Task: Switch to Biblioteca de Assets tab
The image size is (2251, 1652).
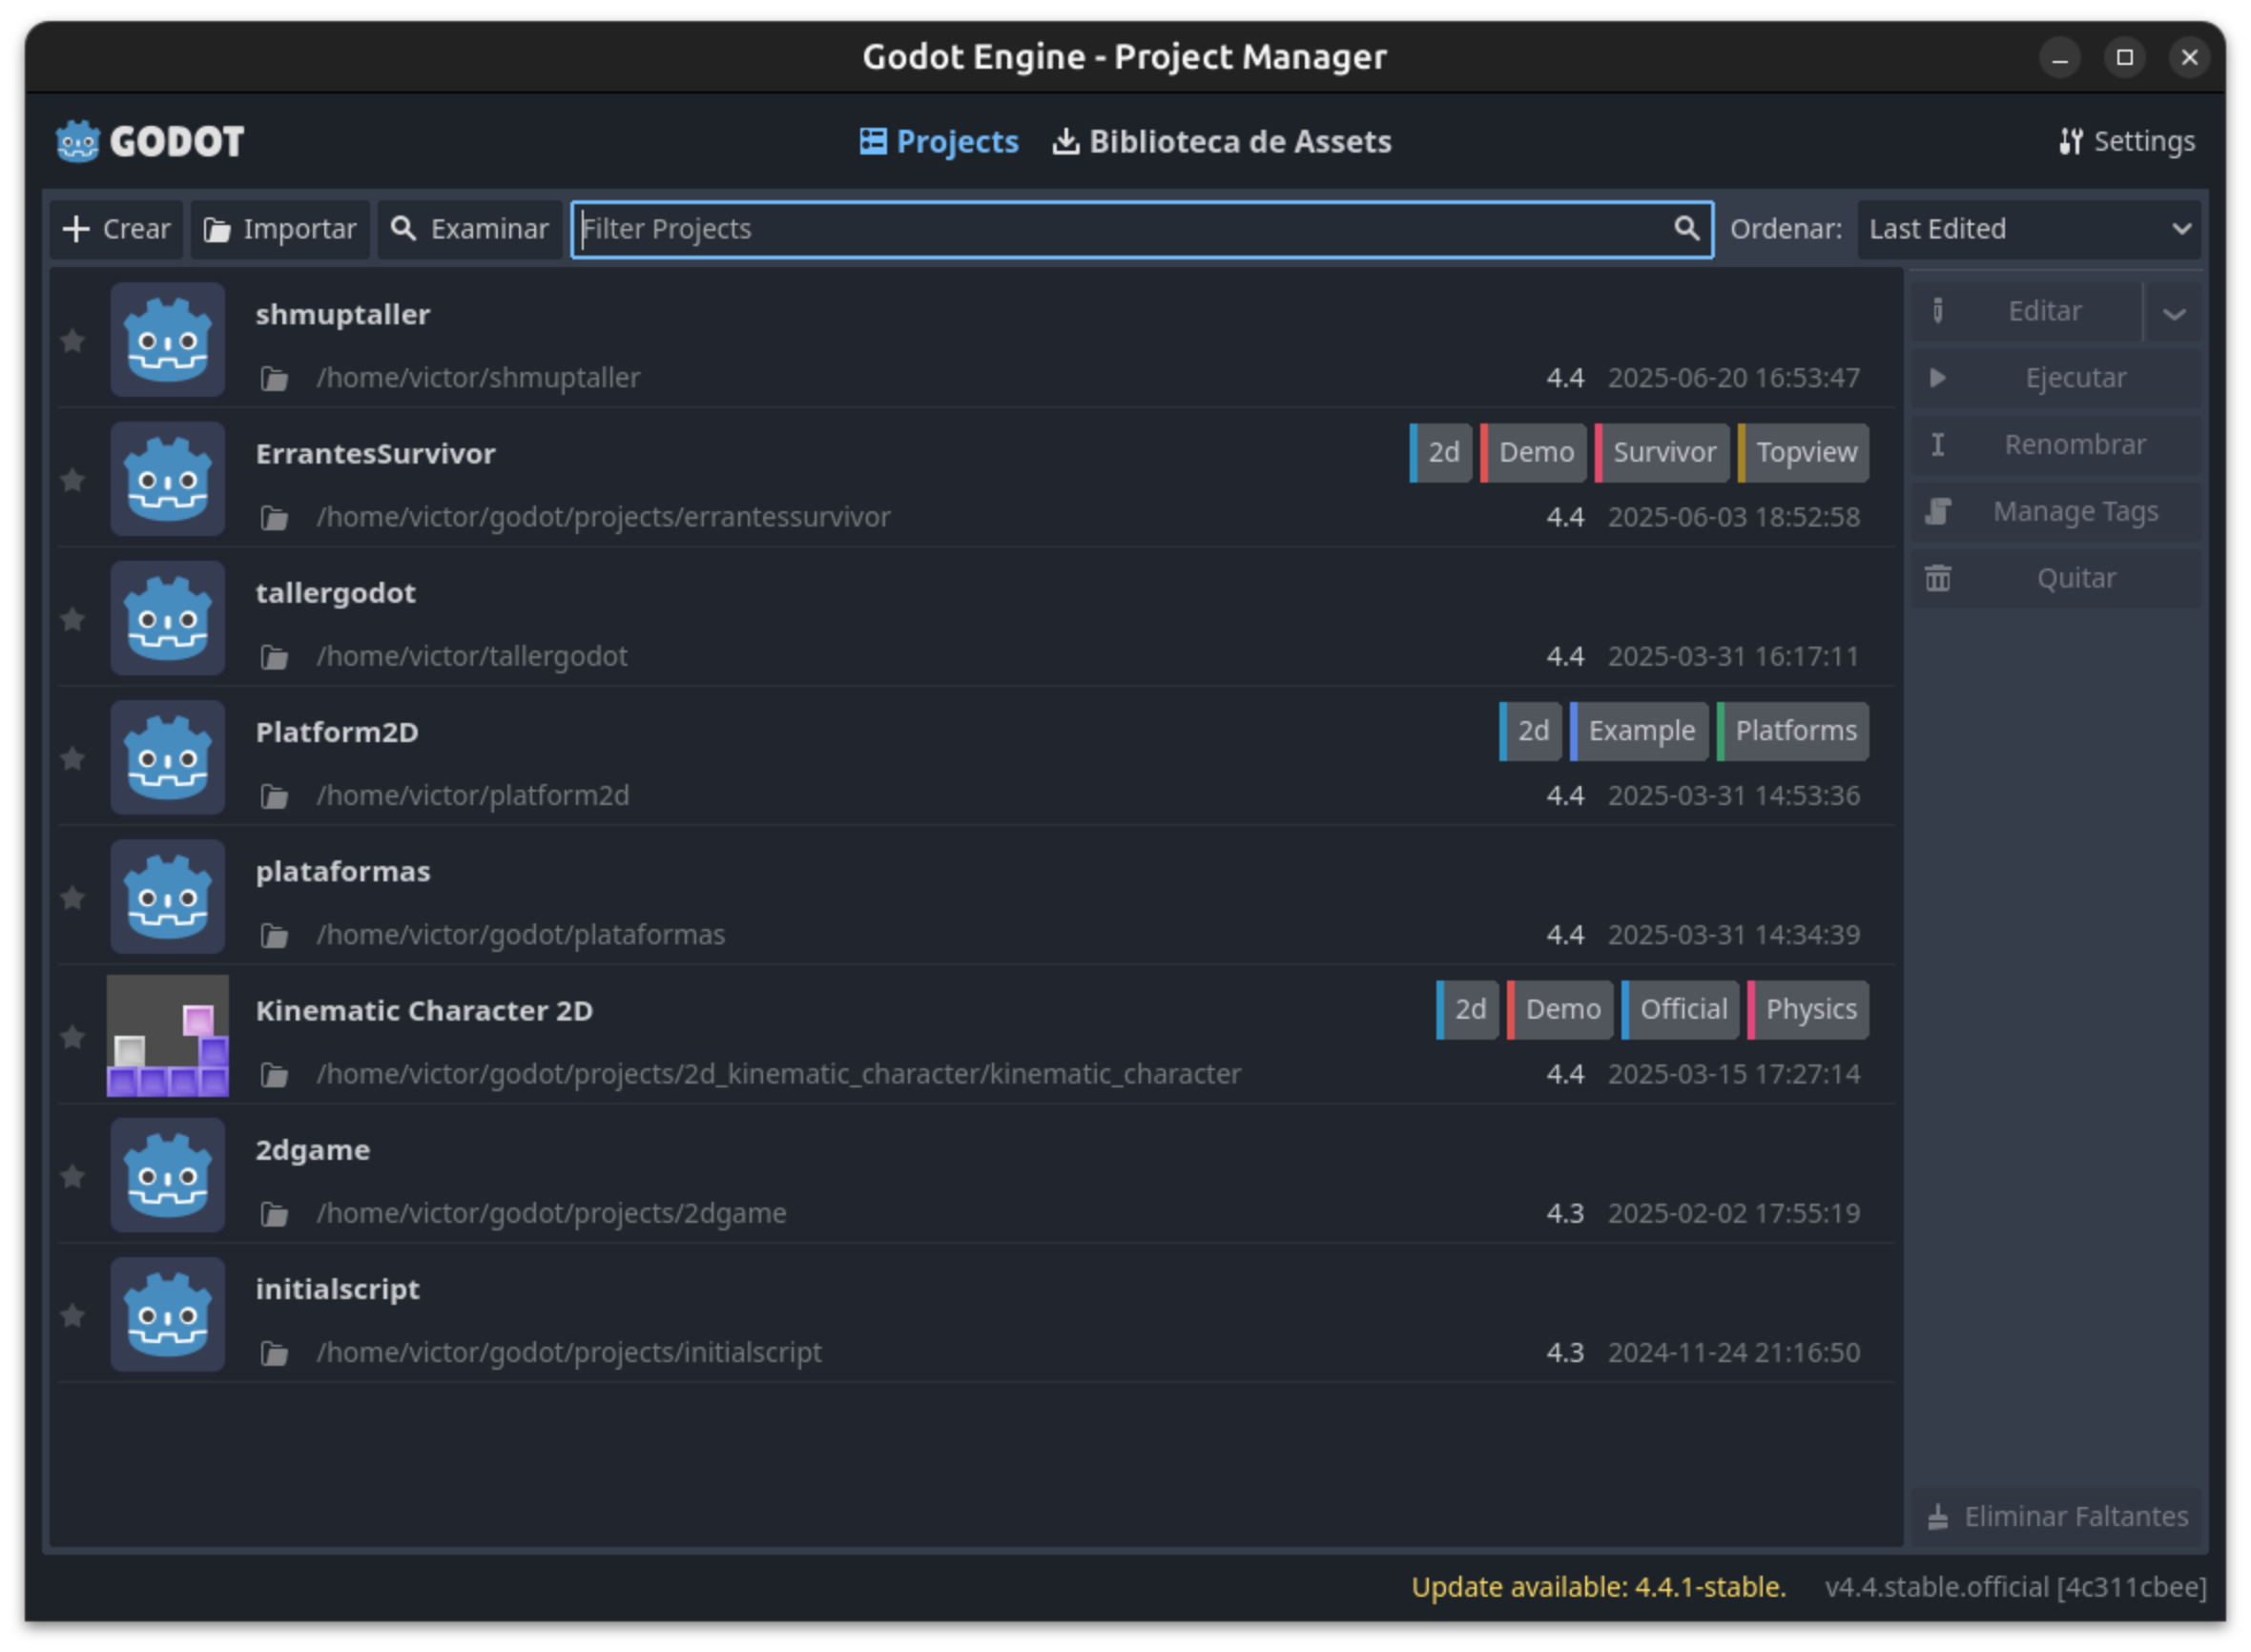Action: [x=1222, y=142]
